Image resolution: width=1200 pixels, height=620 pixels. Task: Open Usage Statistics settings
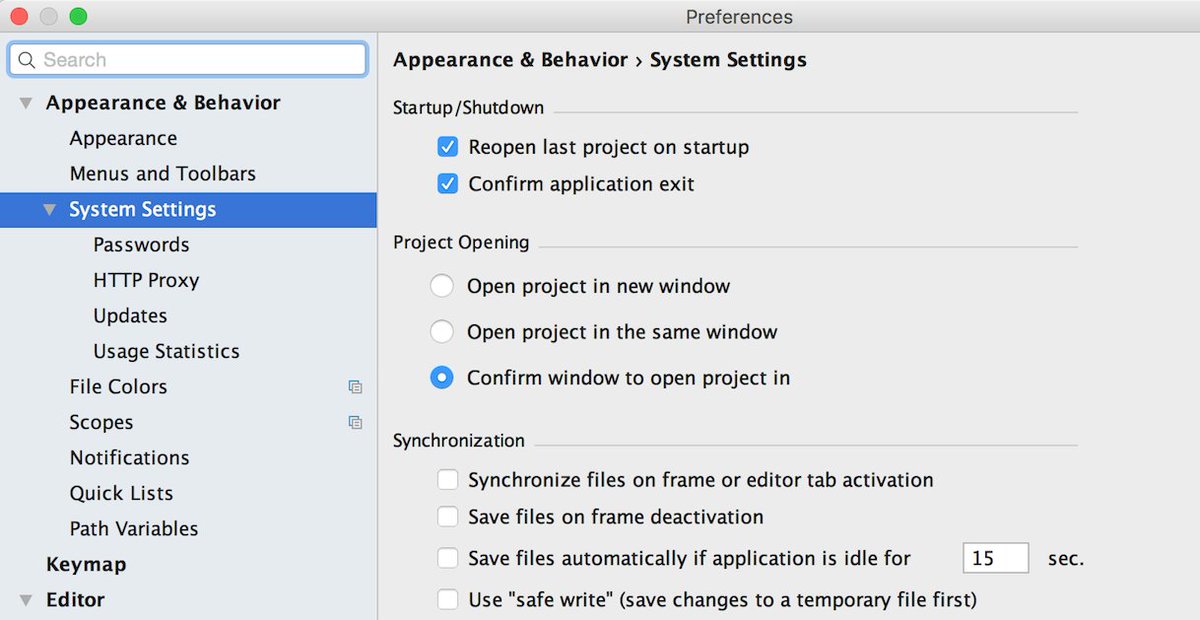tap(166, 352)
